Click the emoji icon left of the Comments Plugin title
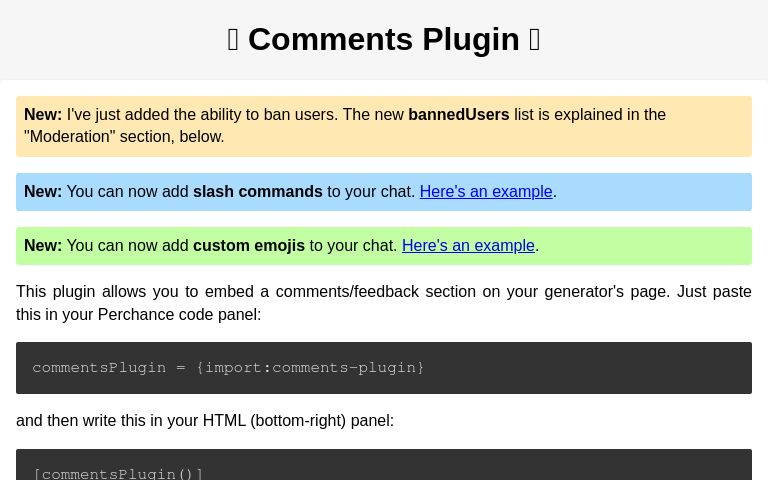The height and width of the screenshot is (480, 768). (x=233, y=39)
